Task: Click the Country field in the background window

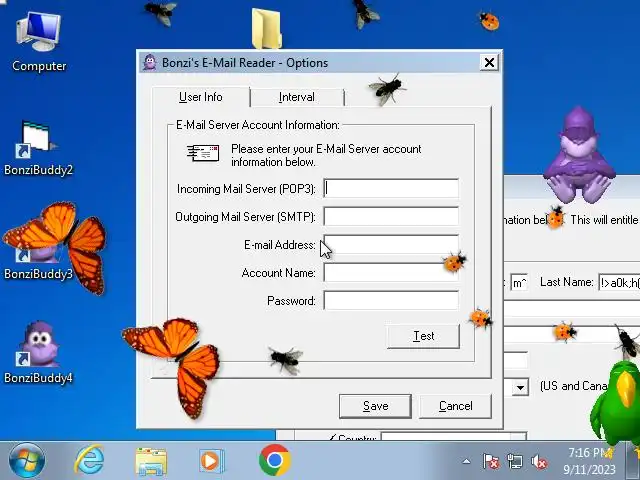Action: click(453, 437)
